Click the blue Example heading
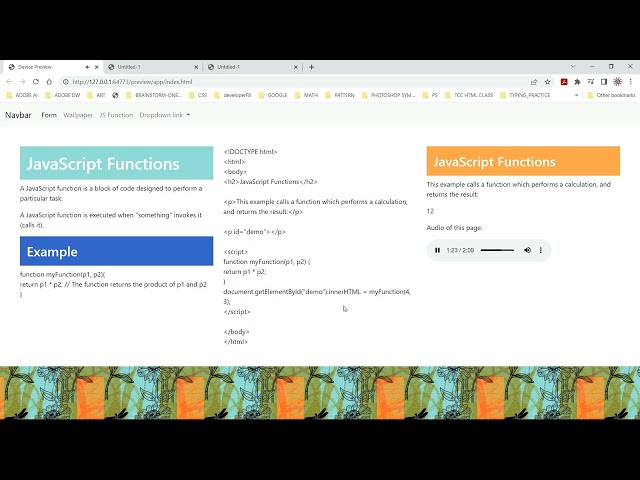640x480 pixels. [116, 251]
